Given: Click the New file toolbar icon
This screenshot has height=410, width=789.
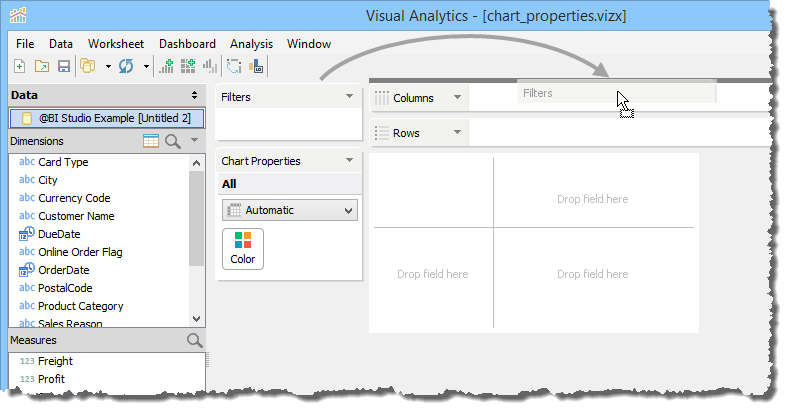Looking at the screenshot, I should click(21, 67).
